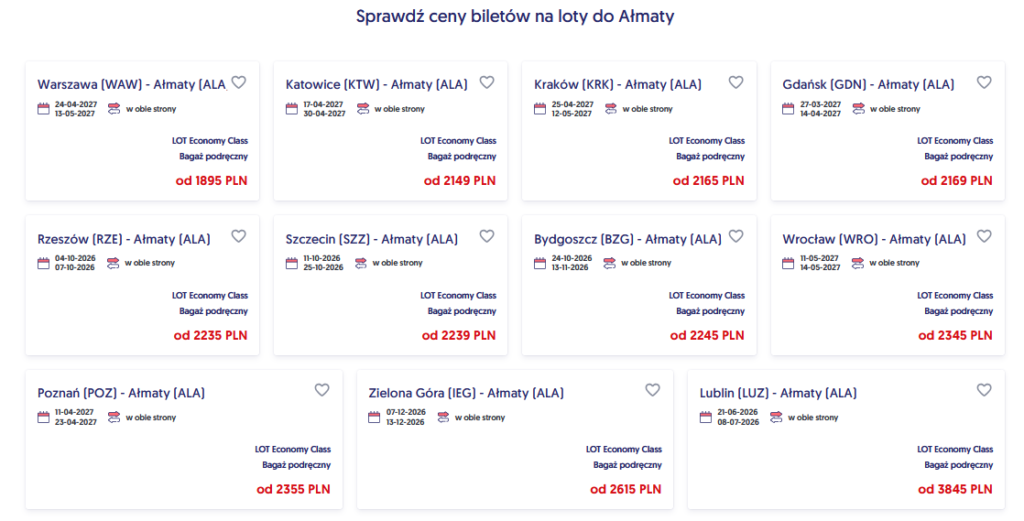The width and height of the screenshot is (1024, 521).
Task: Favorite the Zielona Góra (IEG) flight
Action: (x=653, y=390)
